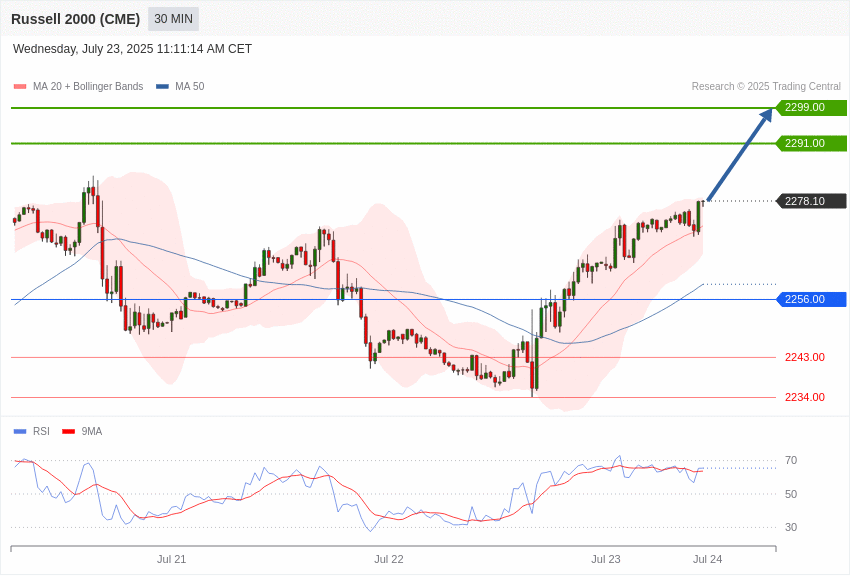850x576 pixels.
Task: Click the Russell 2000 (CME) title
Action: [x=75, y=19]
